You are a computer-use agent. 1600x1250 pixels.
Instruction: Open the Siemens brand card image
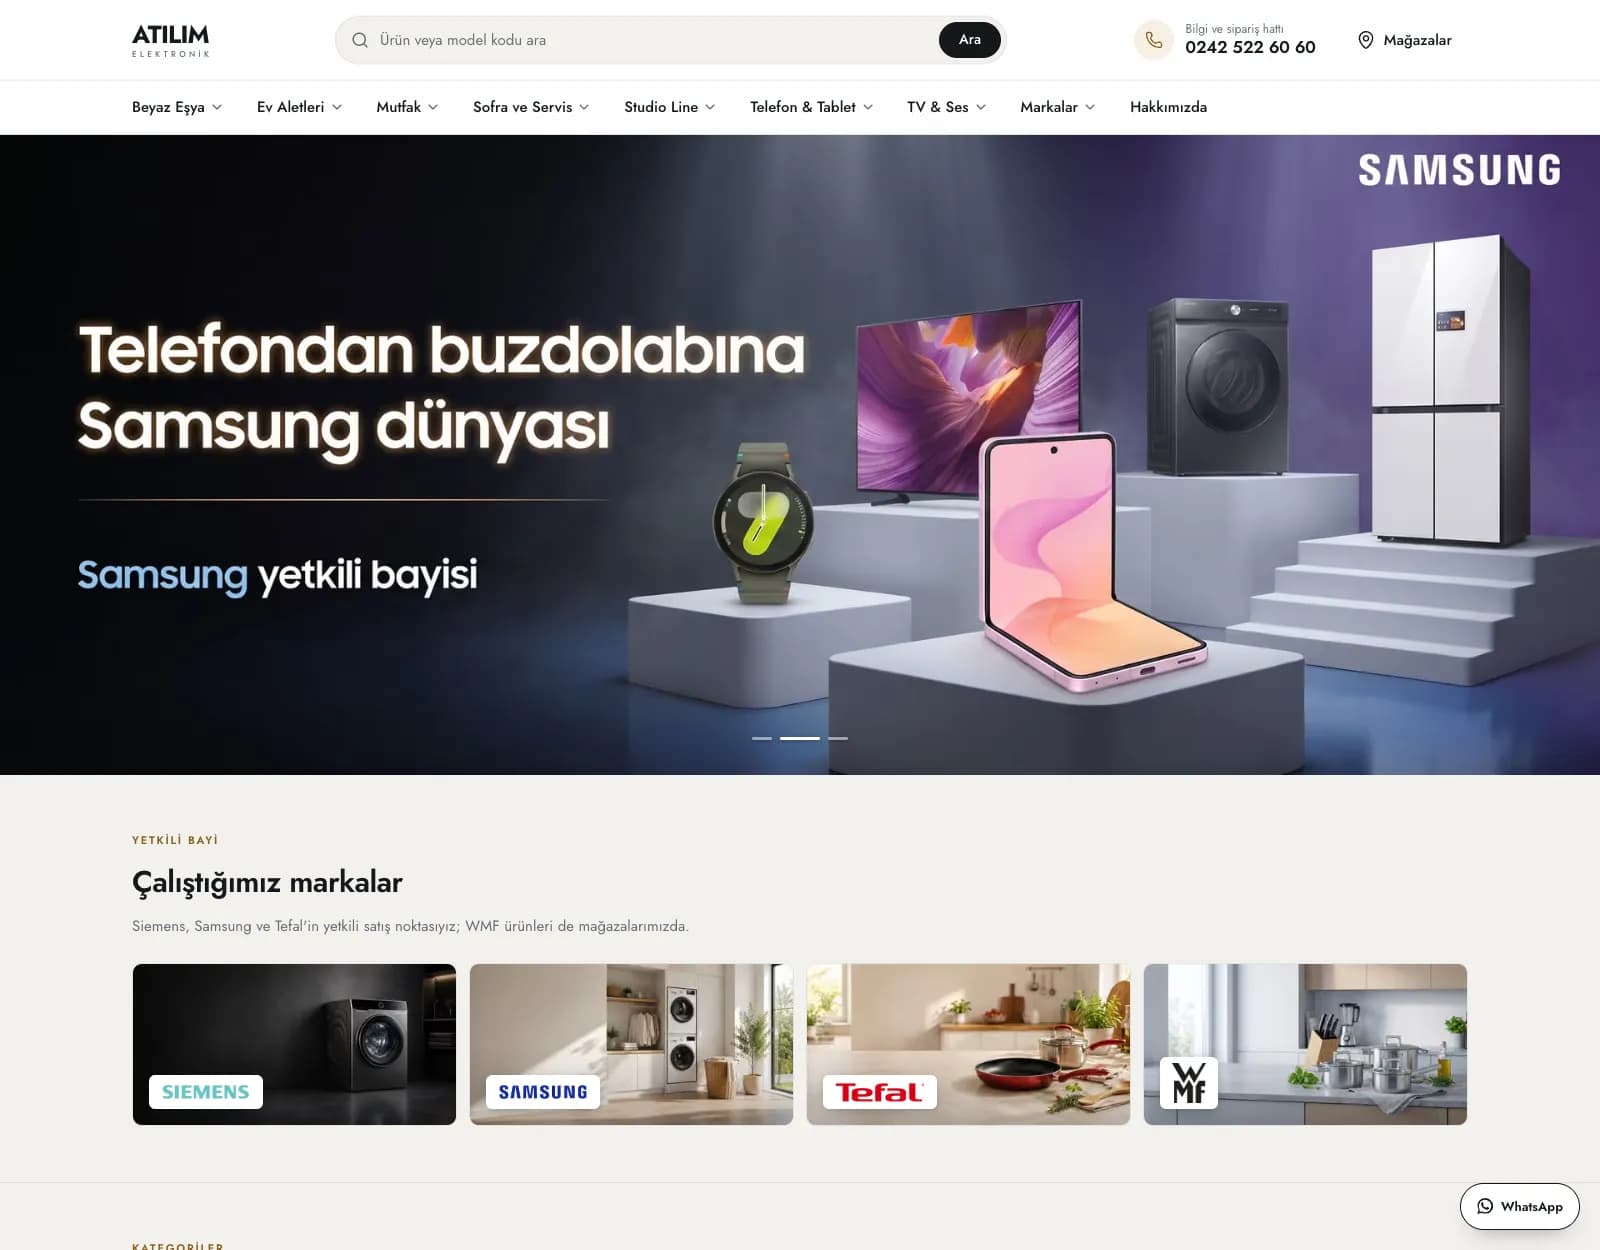click(x=294, y=1044)
